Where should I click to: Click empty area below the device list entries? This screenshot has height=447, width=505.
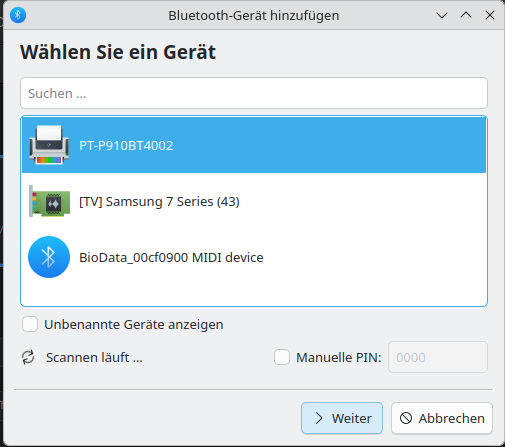coord(254,295)
